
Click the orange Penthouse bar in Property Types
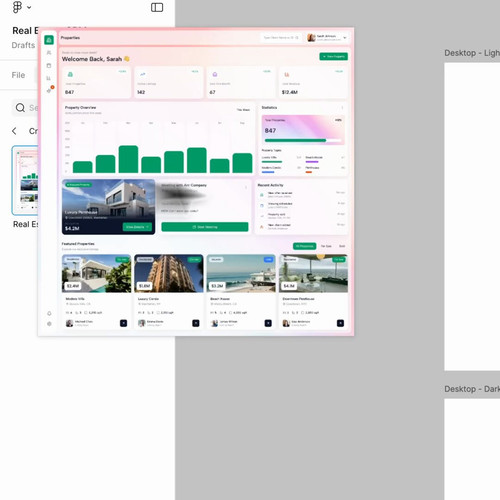point(309,172)
